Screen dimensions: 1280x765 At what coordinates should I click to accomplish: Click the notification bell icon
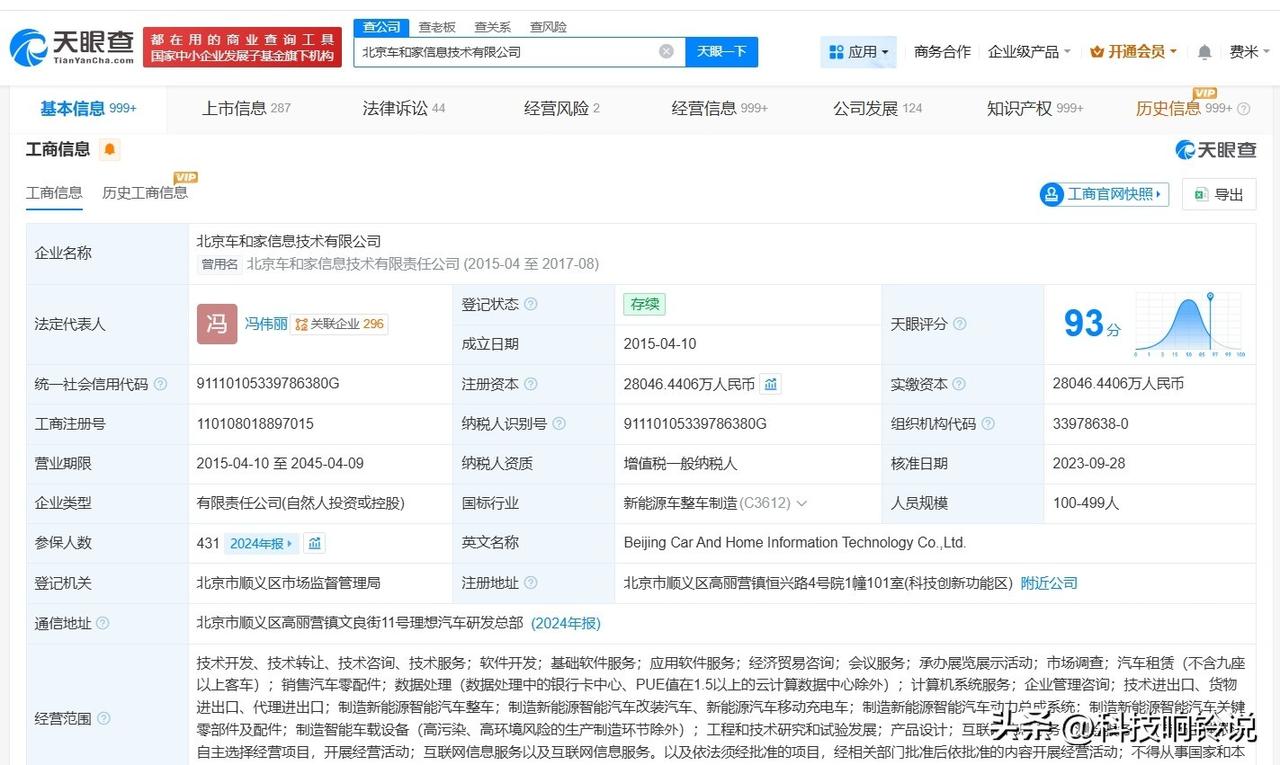click(x=1204, y=51)
